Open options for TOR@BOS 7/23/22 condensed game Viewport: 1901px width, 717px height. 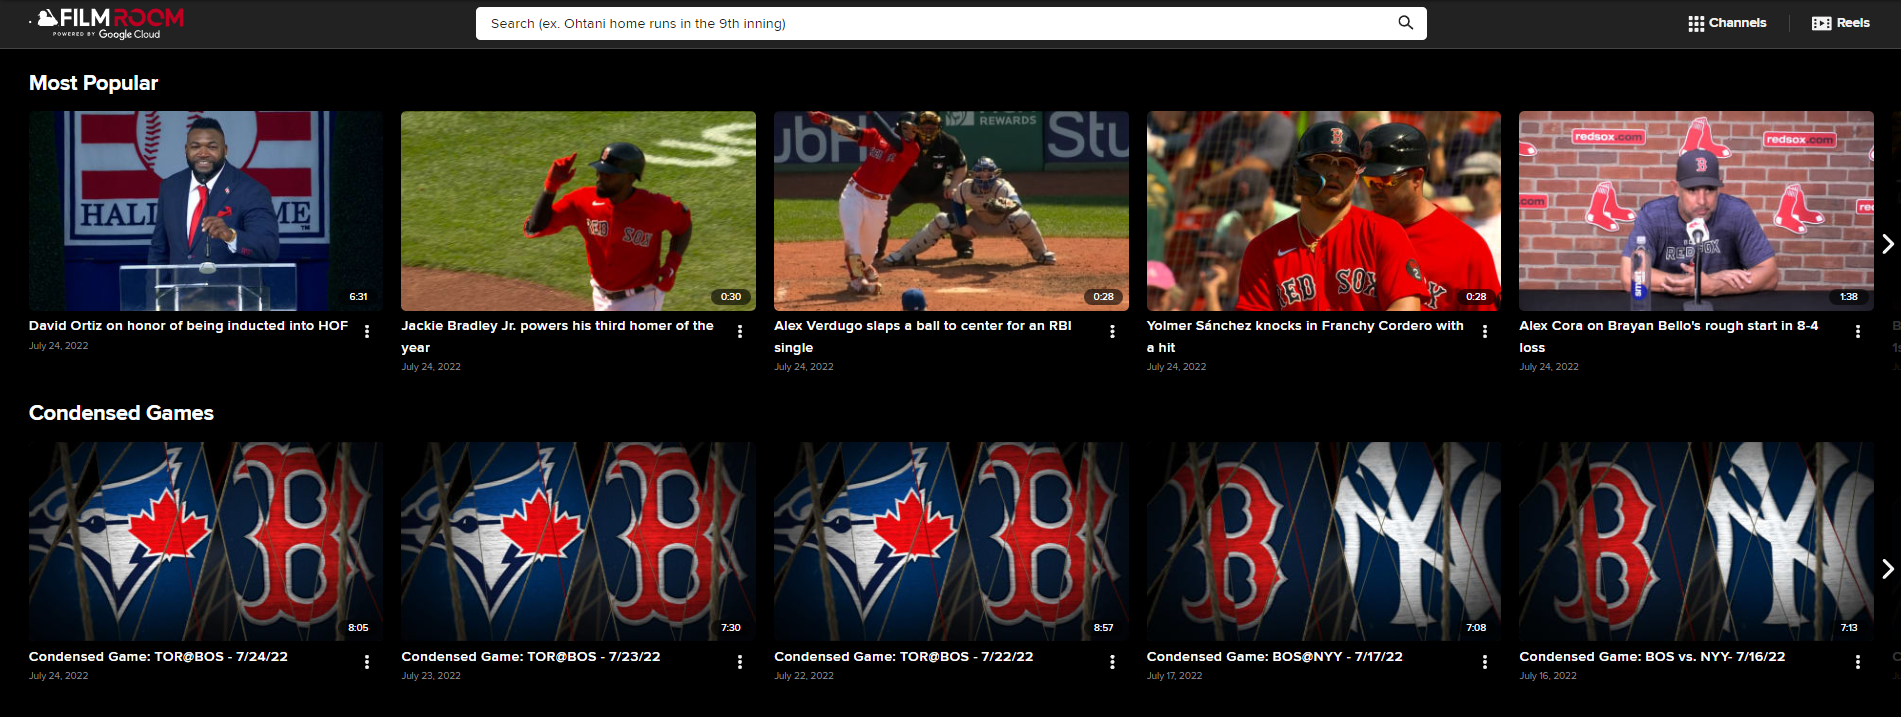coord(740,662)
